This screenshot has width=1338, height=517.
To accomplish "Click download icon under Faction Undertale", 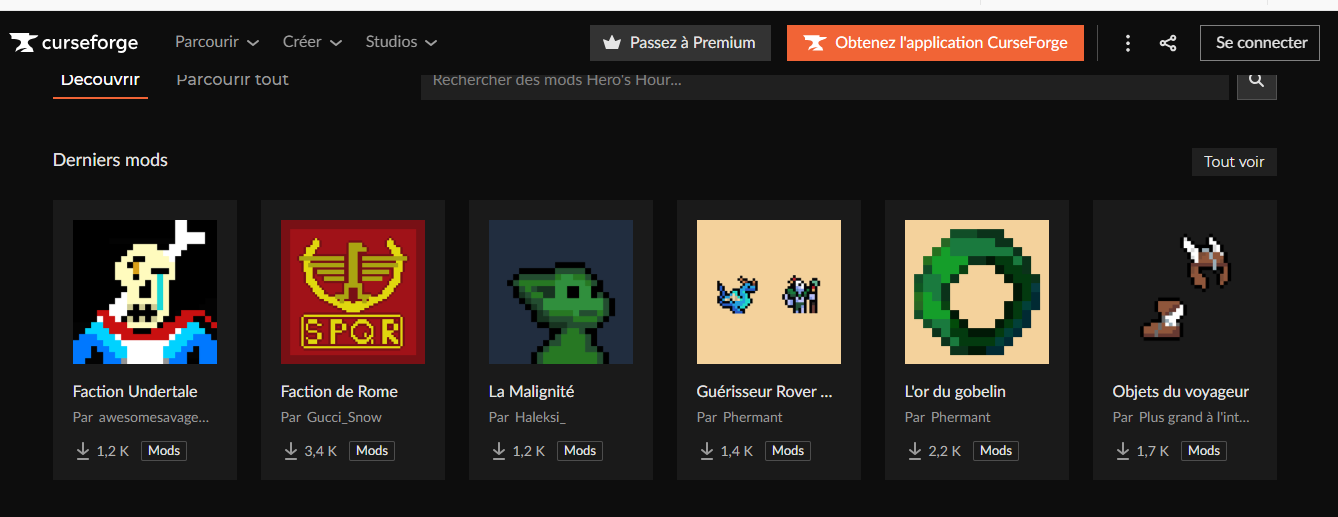I will pos(83,451).
